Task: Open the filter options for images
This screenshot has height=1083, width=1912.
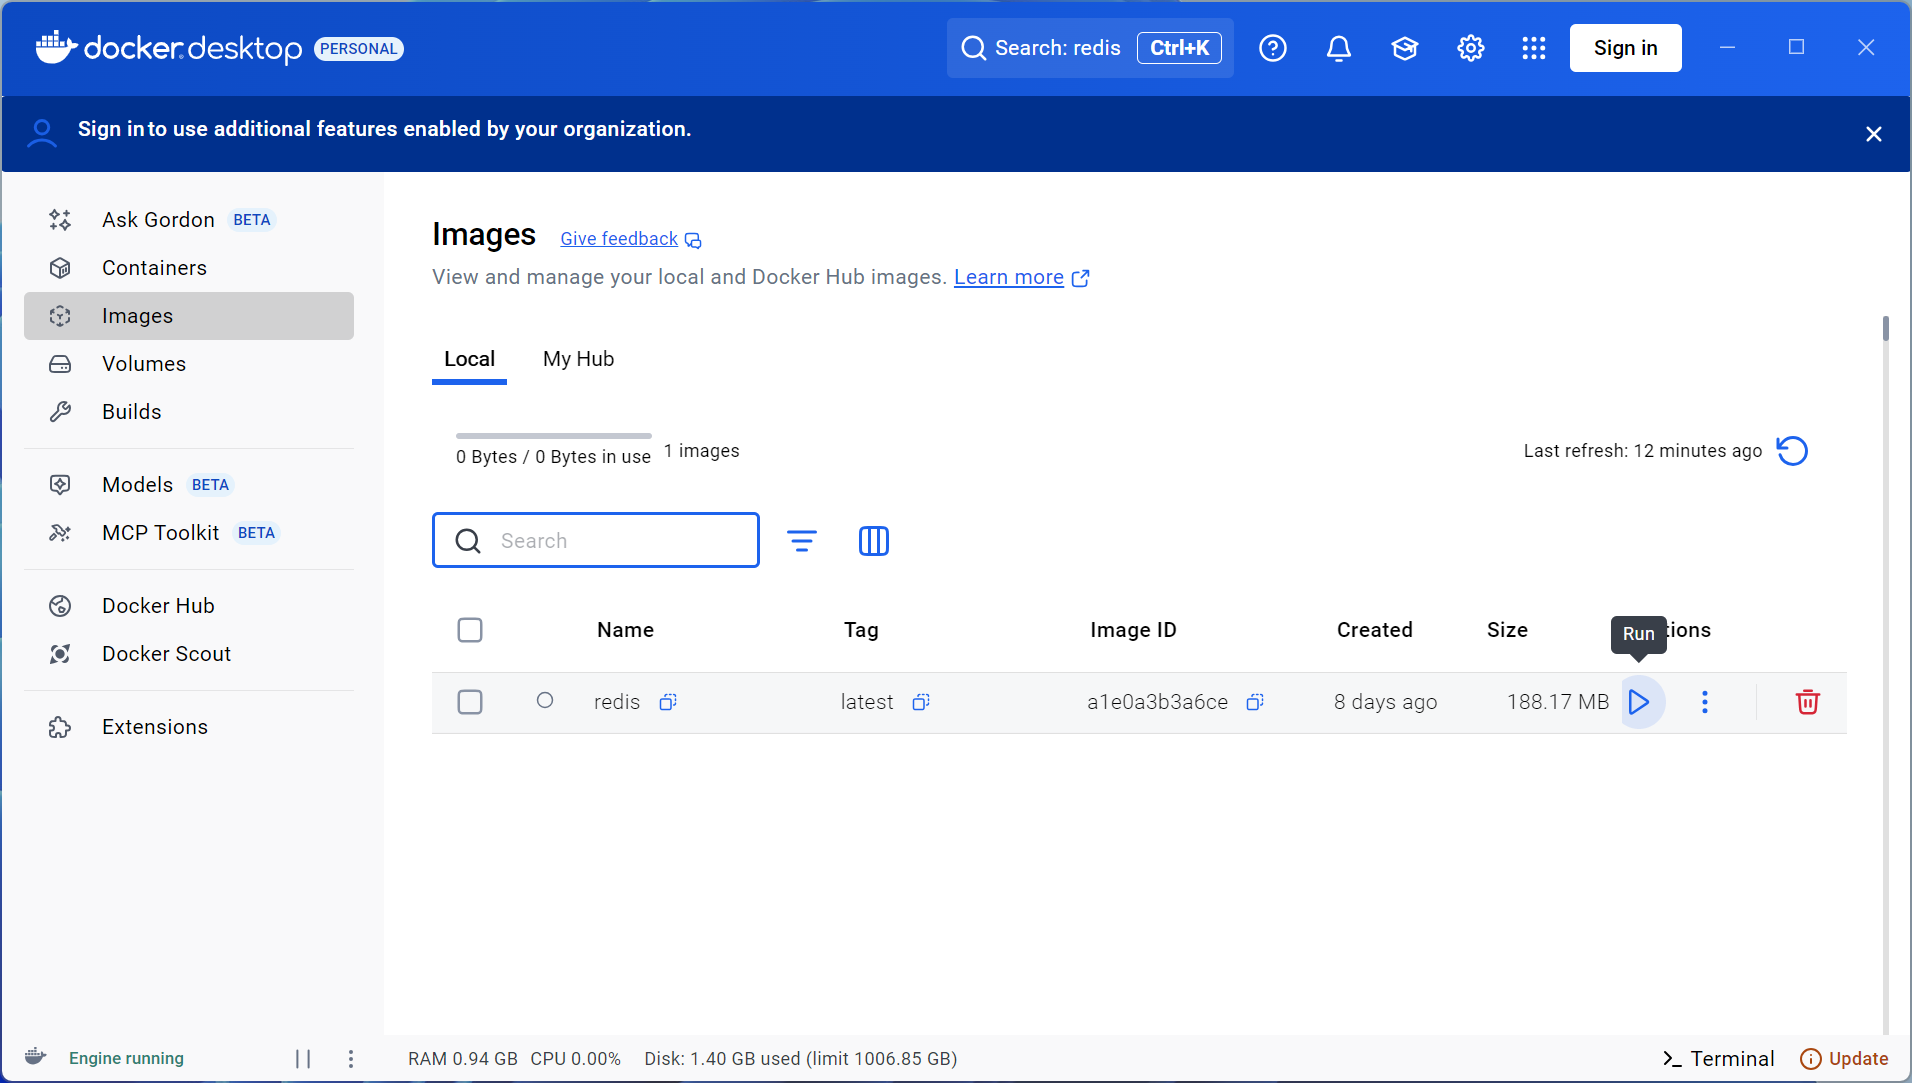Action: [802, 541]
